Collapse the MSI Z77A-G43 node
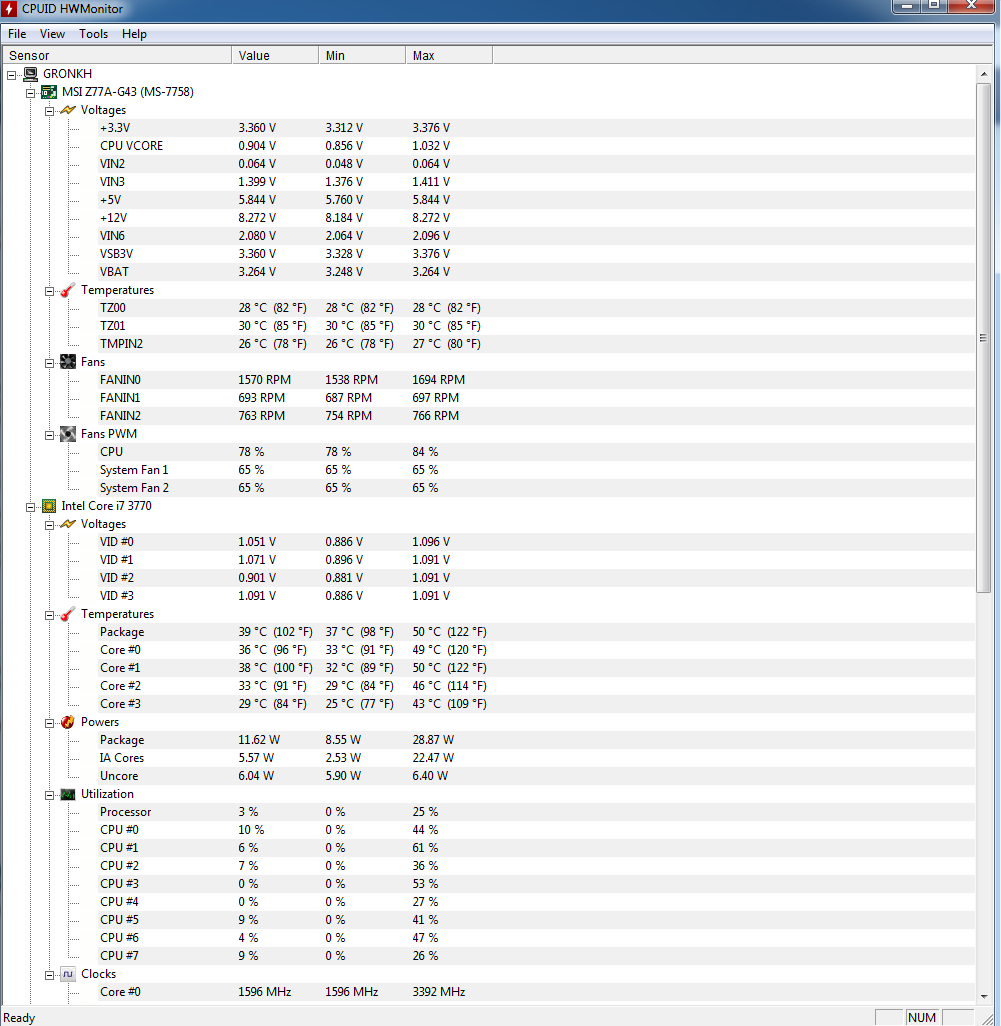The image size is (1001, 1026). (30, 94)
